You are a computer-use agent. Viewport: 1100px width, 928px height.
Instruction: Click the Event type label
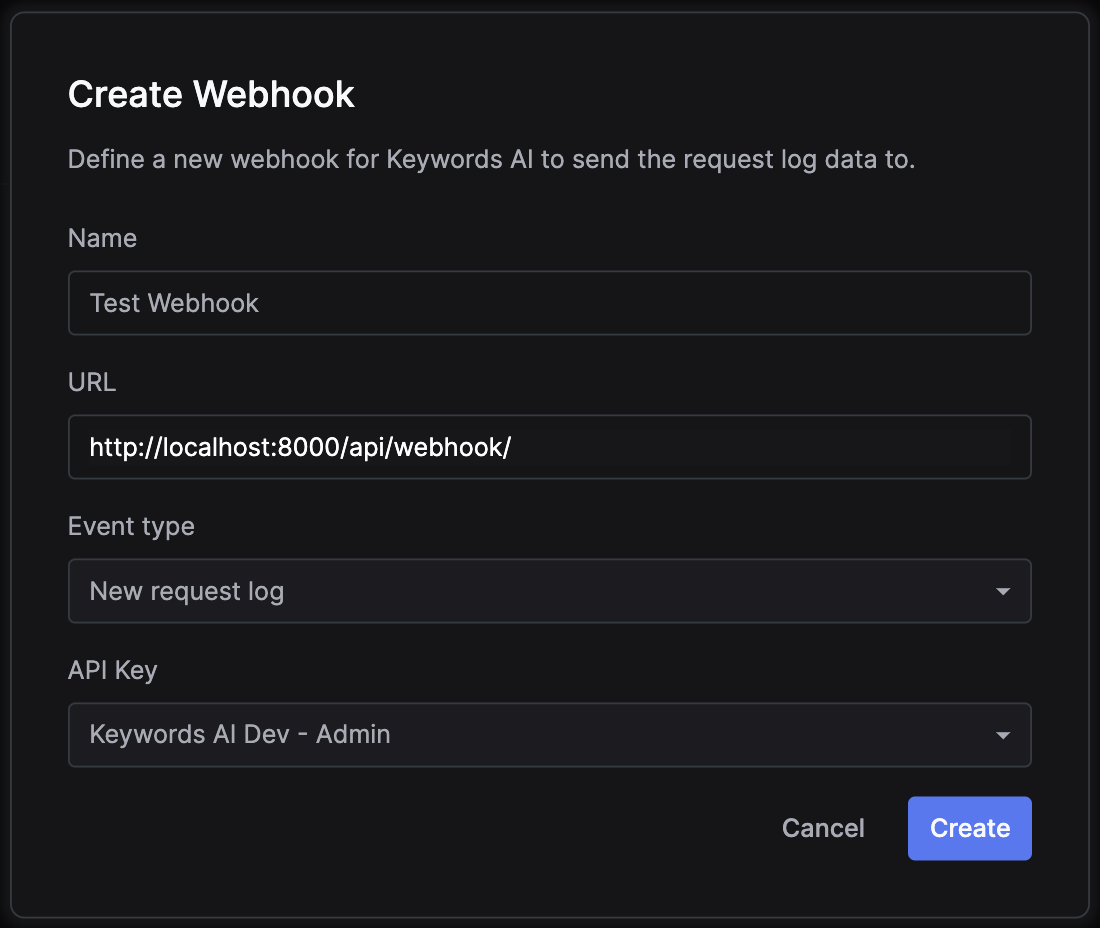(131, 527)
